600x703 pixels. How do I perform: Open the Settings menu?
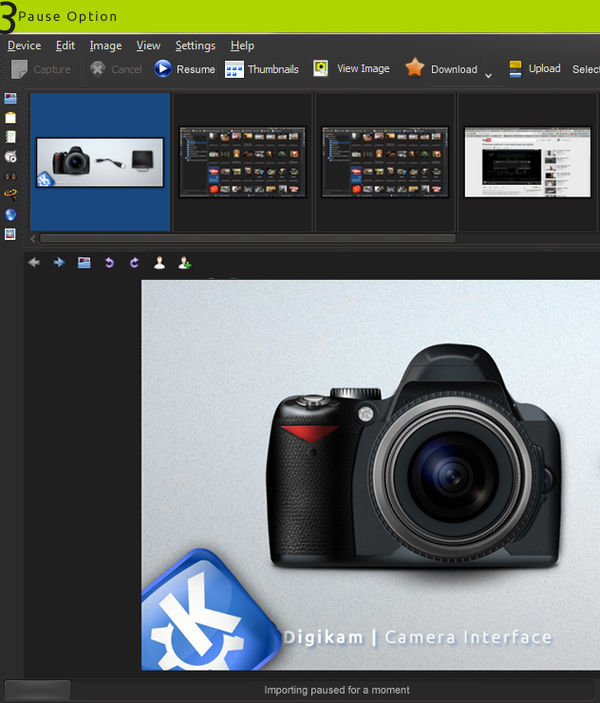click(195, 45)
